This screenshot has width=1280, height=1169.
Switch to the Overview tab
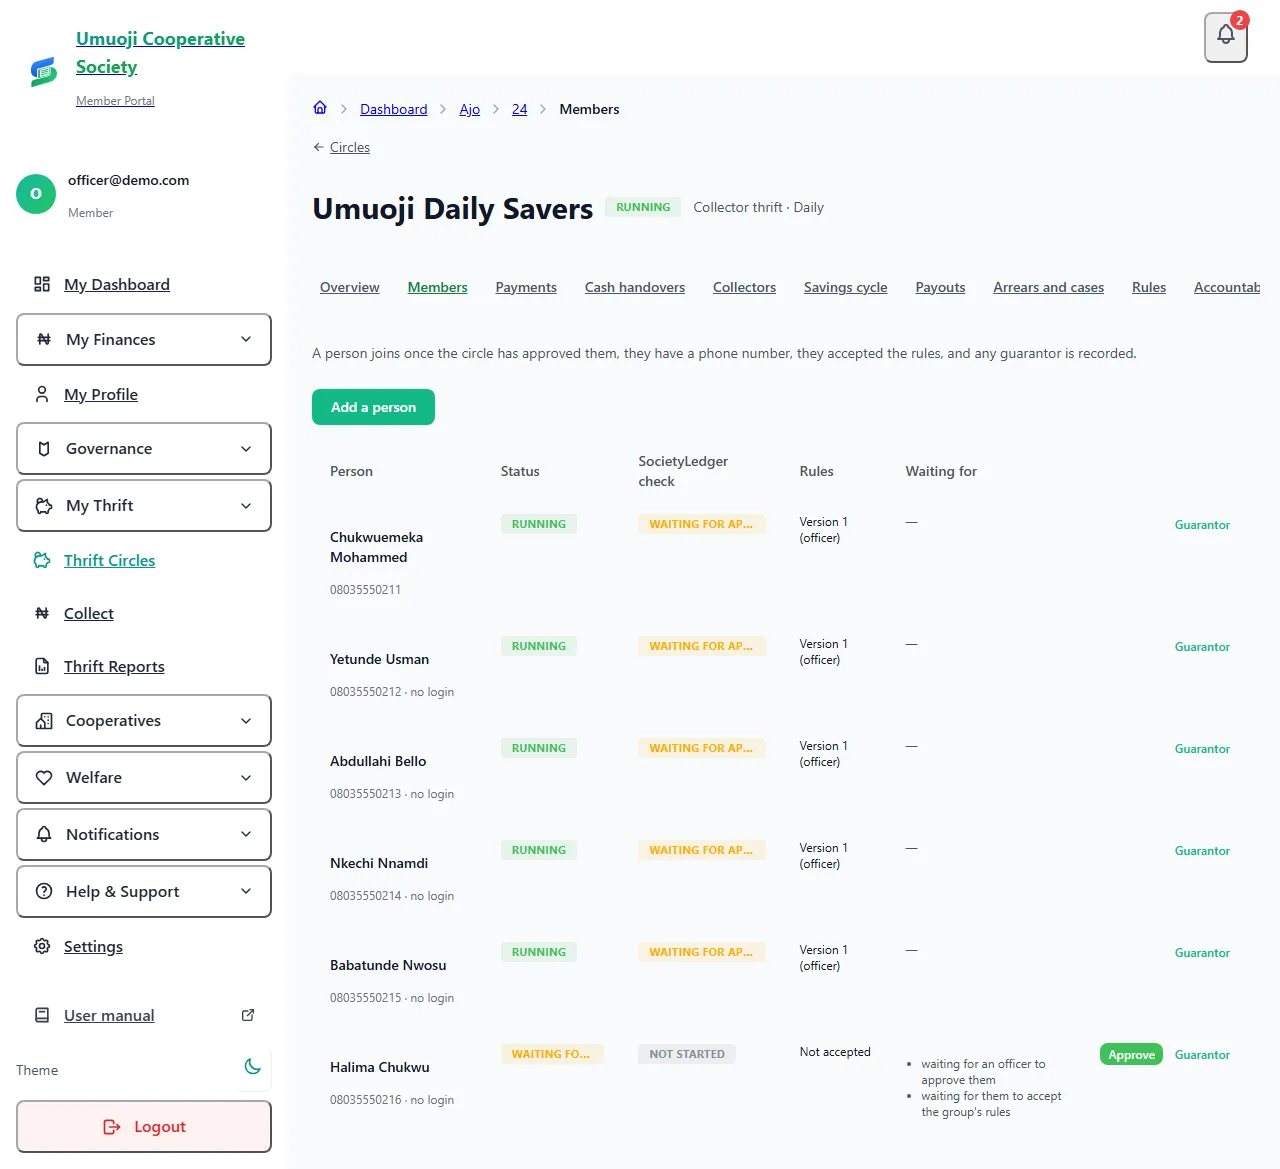click(350, 287)
